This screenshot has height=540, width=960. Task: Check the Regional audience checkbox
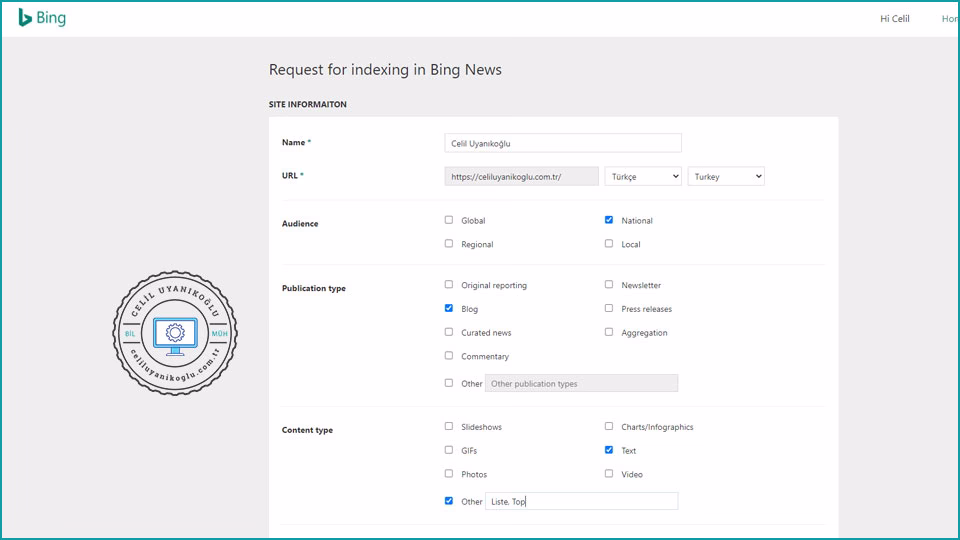coord(449,244)
